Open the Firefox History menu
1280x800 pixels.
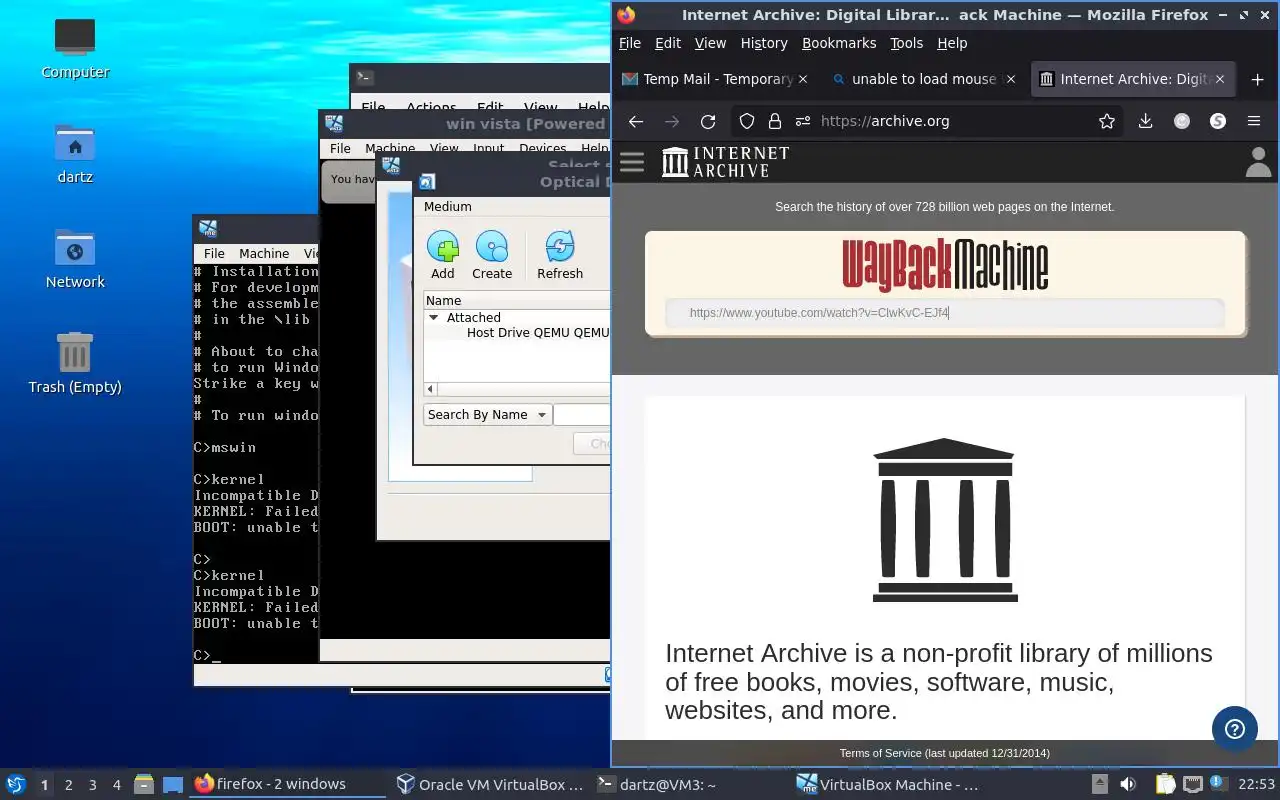(764, 43)
